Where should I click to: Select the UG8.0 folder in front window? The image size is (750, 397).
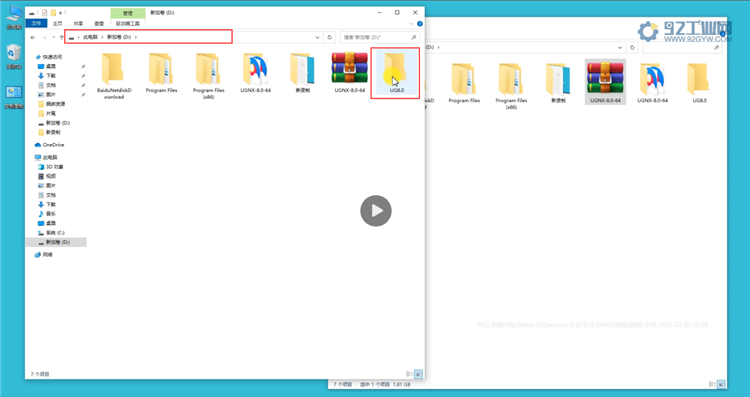tap(397, 73)
